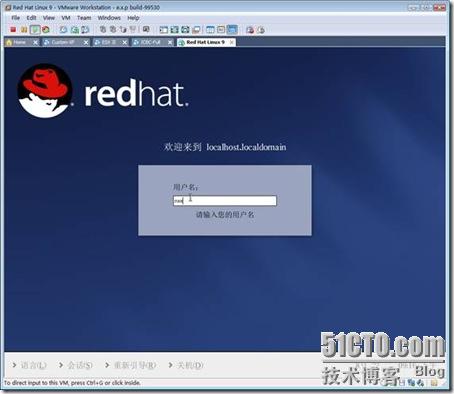Click the Reset virtual machine toolbar icon
Viewport: 454px width, 394px height.
coord(46,30)
